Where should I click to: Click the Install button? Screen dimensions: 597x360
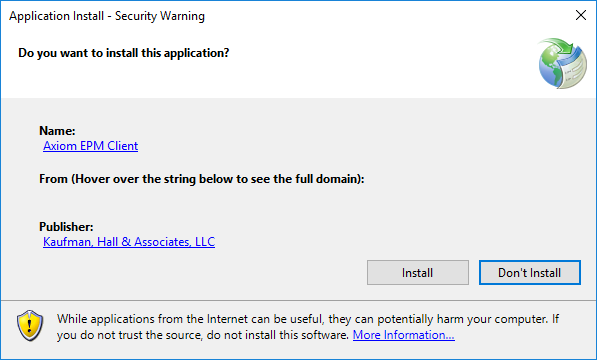(x=418, y=272)
